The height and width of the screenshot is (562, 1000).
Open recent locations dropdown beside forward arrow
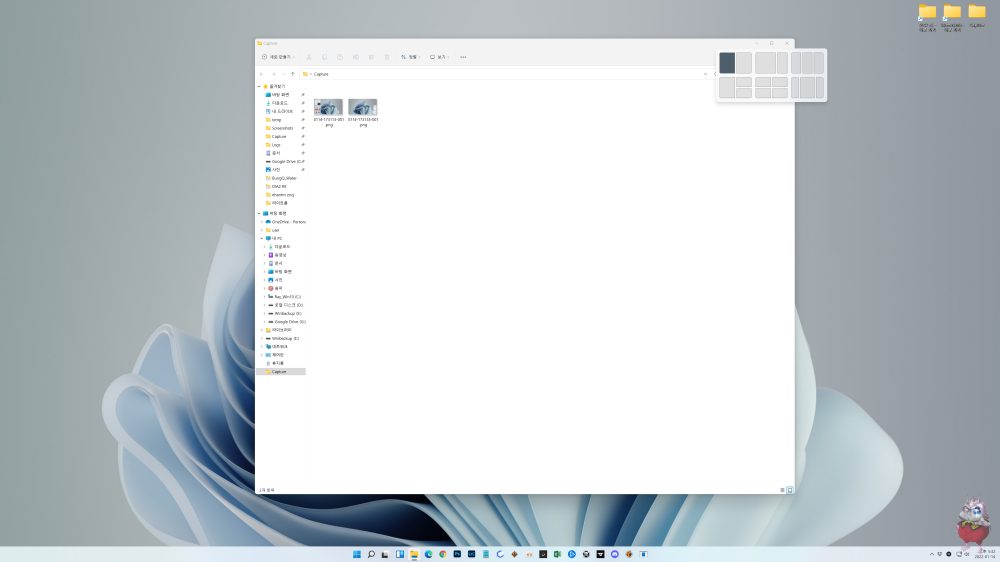pyautogui.click(x=283, y=74)
